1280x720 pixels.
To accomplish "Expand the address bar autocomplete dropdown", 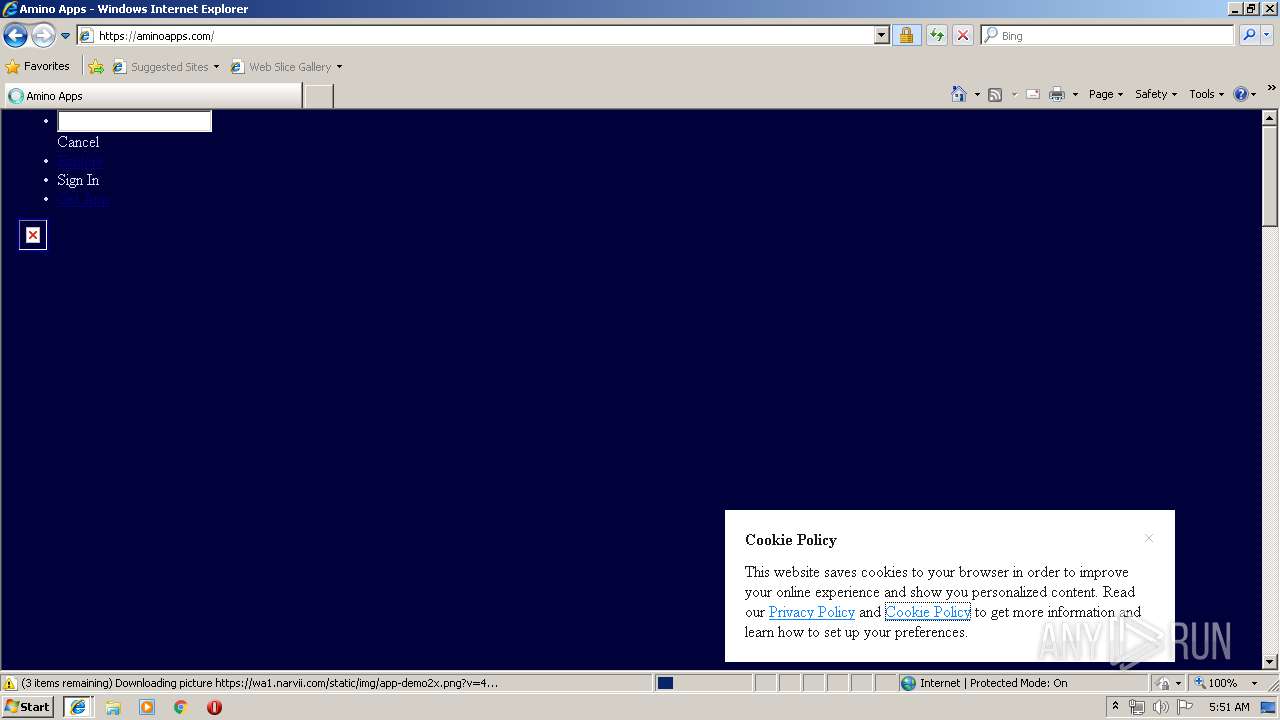I will click(881, 36).
